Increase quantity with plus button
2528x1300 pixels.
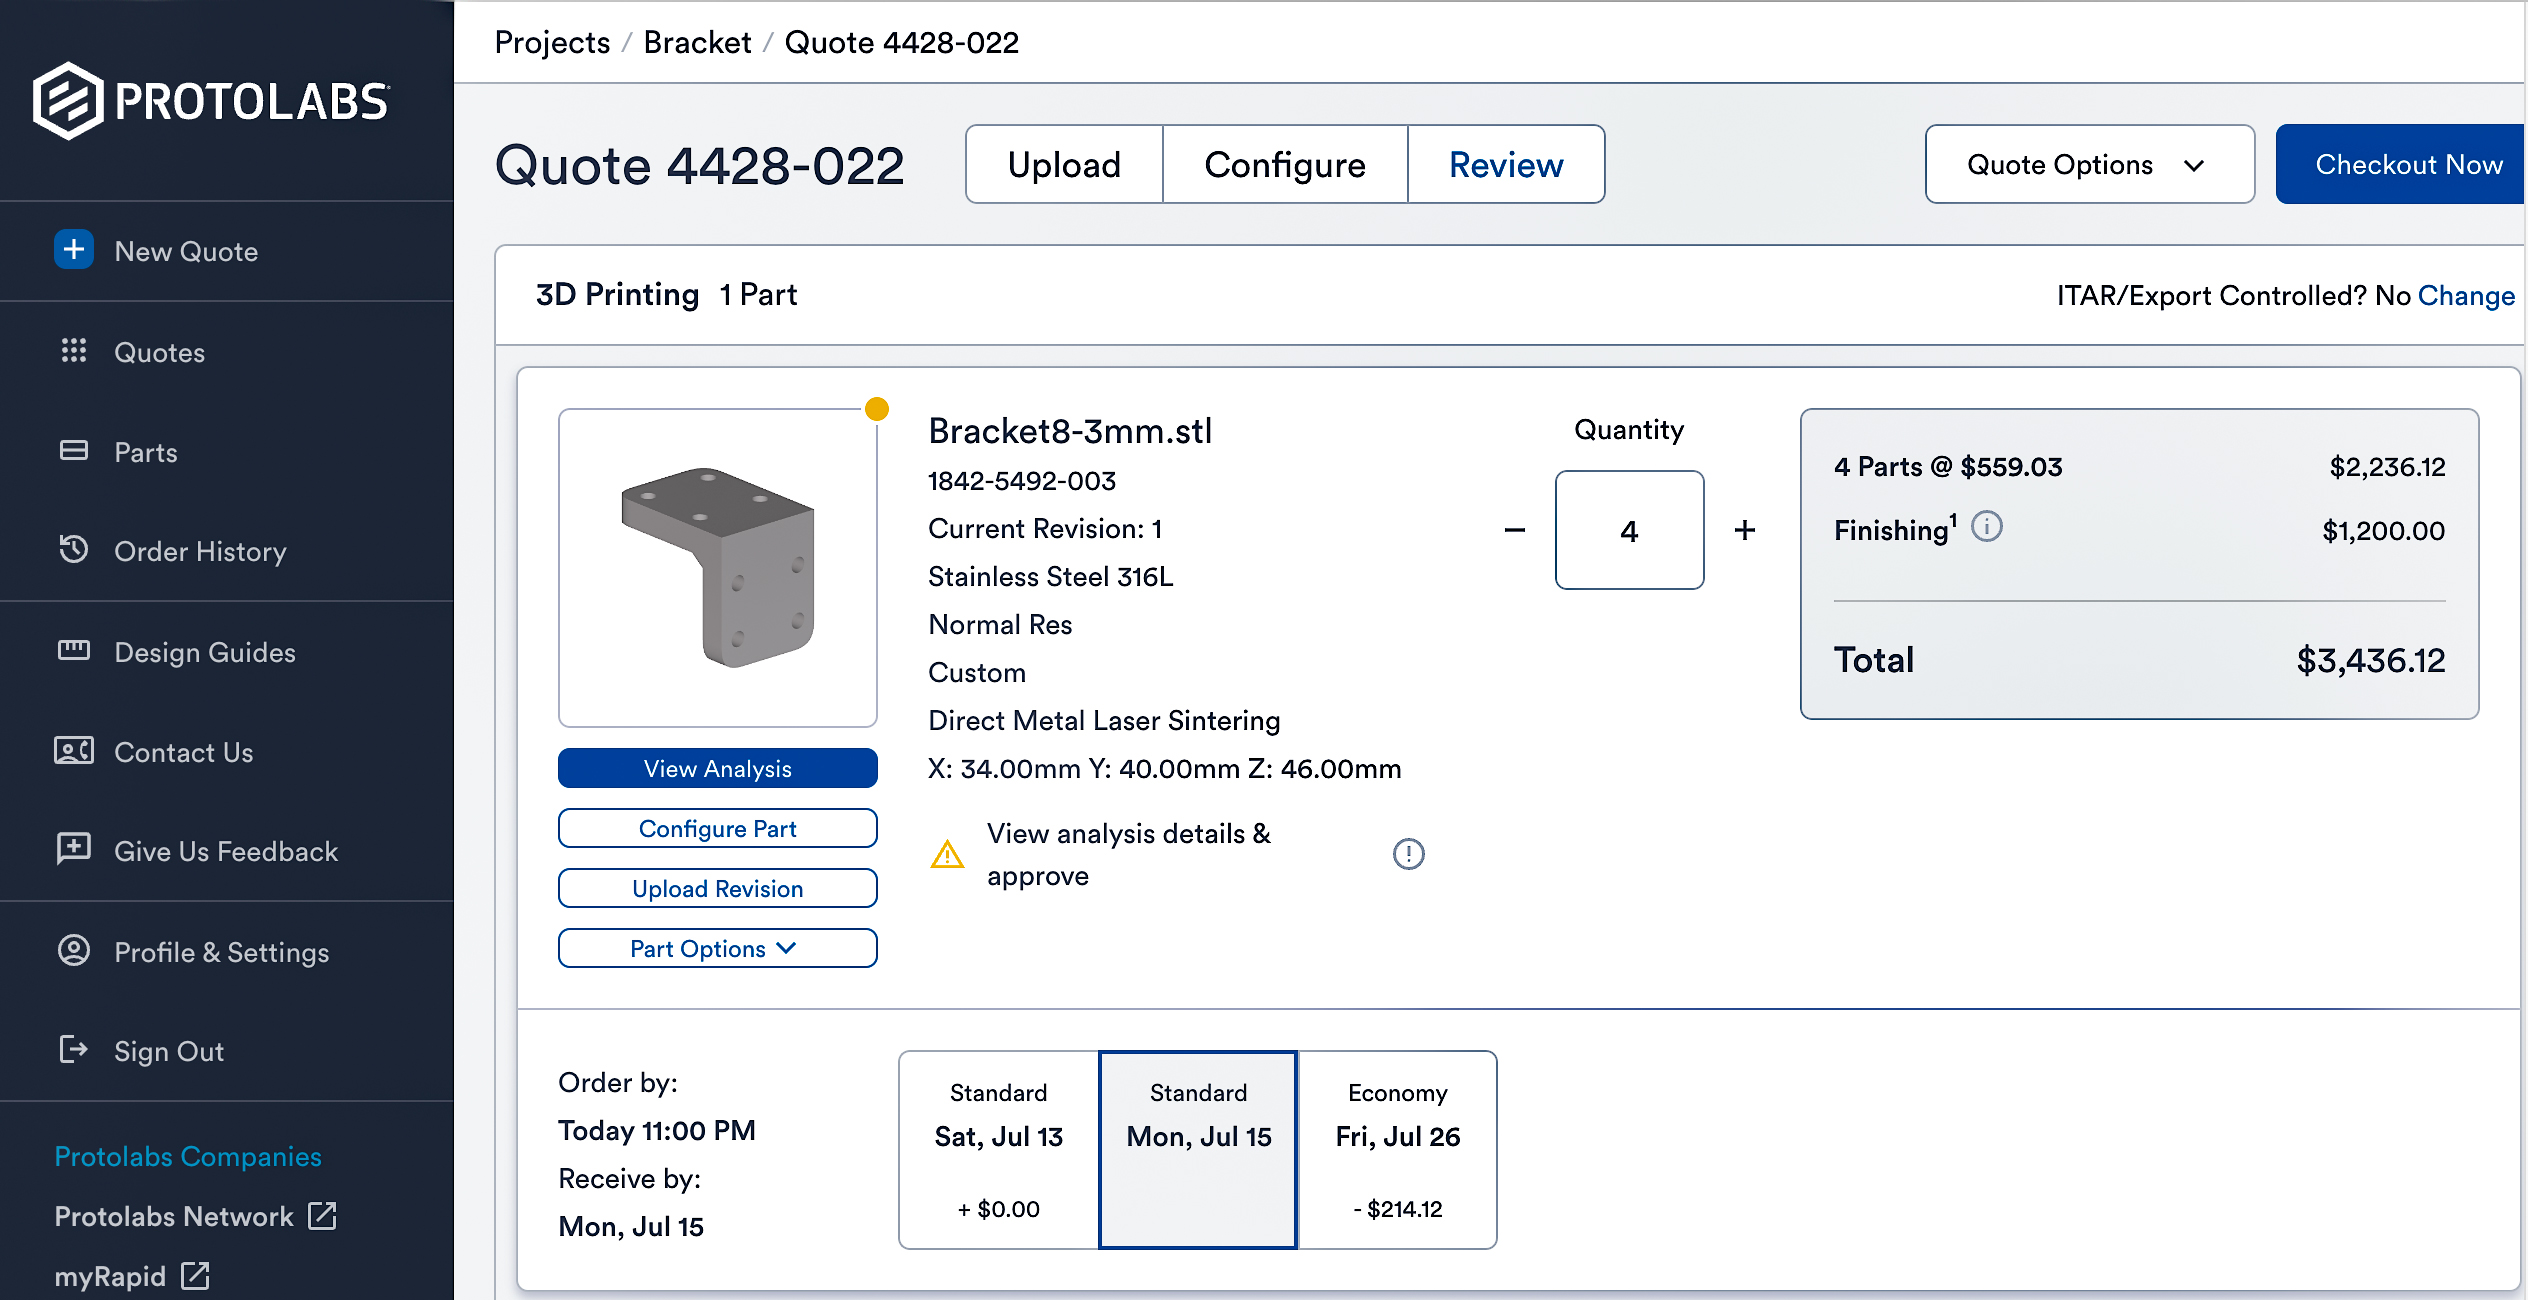point(1745,530)
